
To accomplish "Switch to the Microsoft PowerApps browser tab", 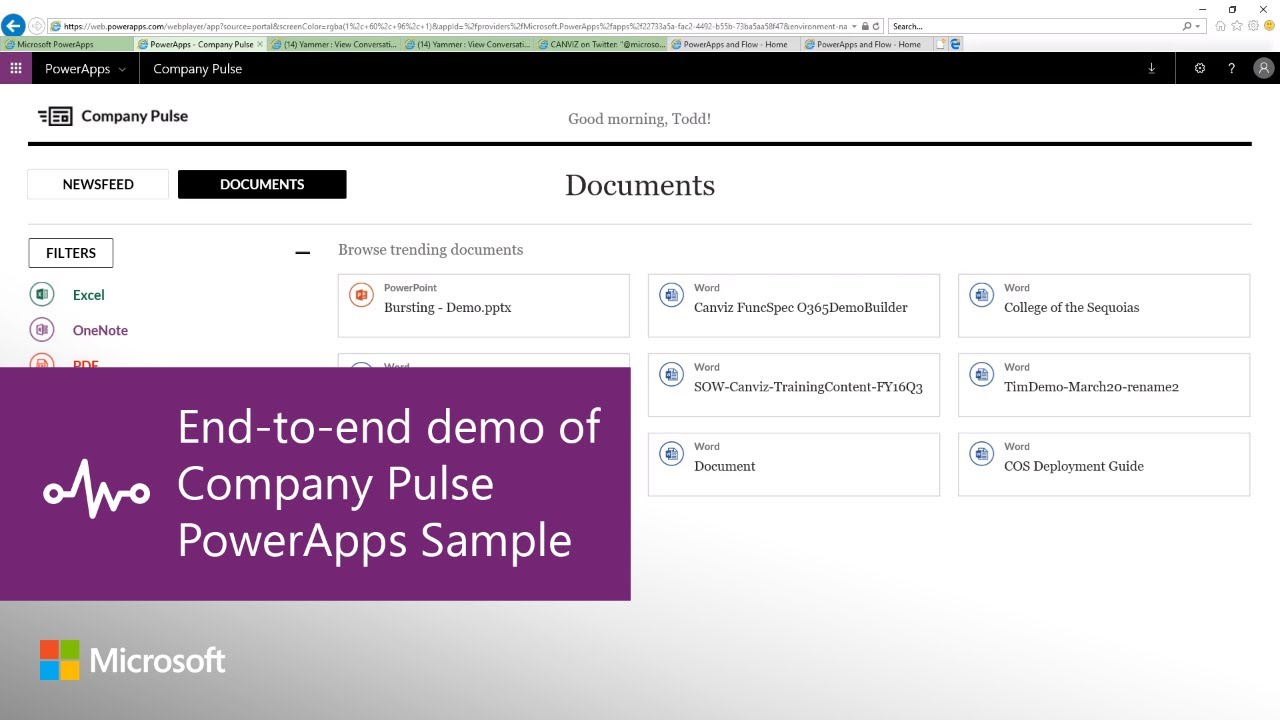I will (x=67, y=44).
